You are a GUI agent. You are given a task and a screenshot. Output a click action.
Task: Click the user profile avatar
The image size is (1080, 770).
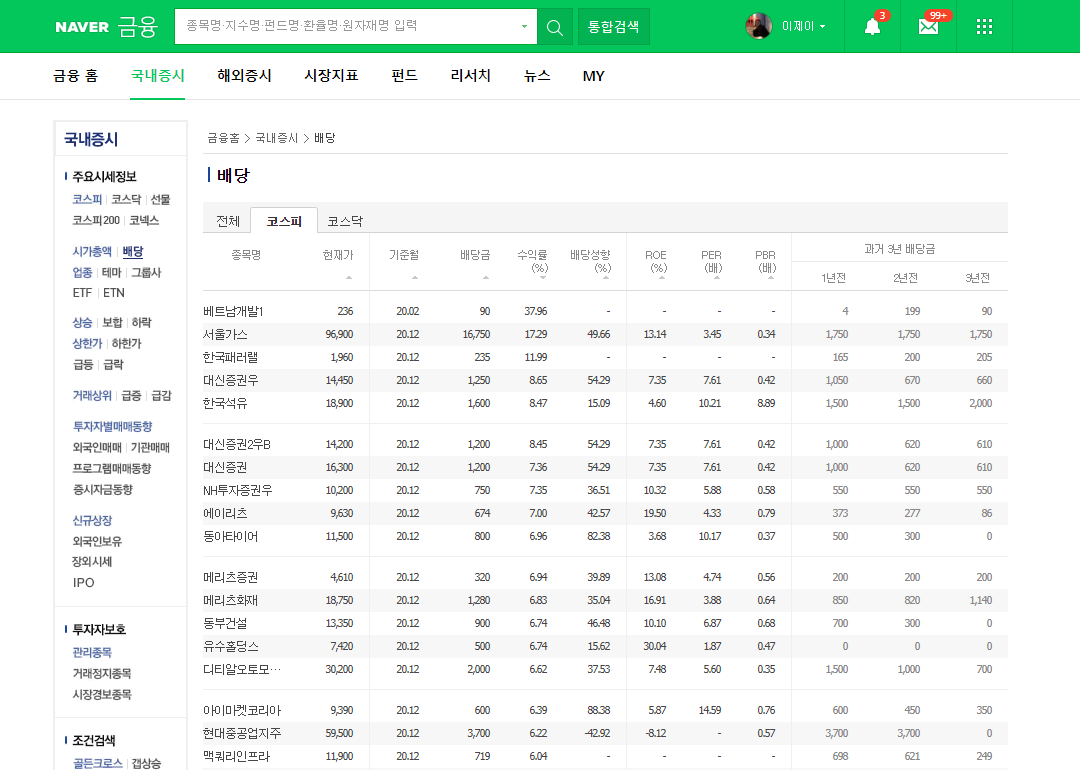point(758,26)
